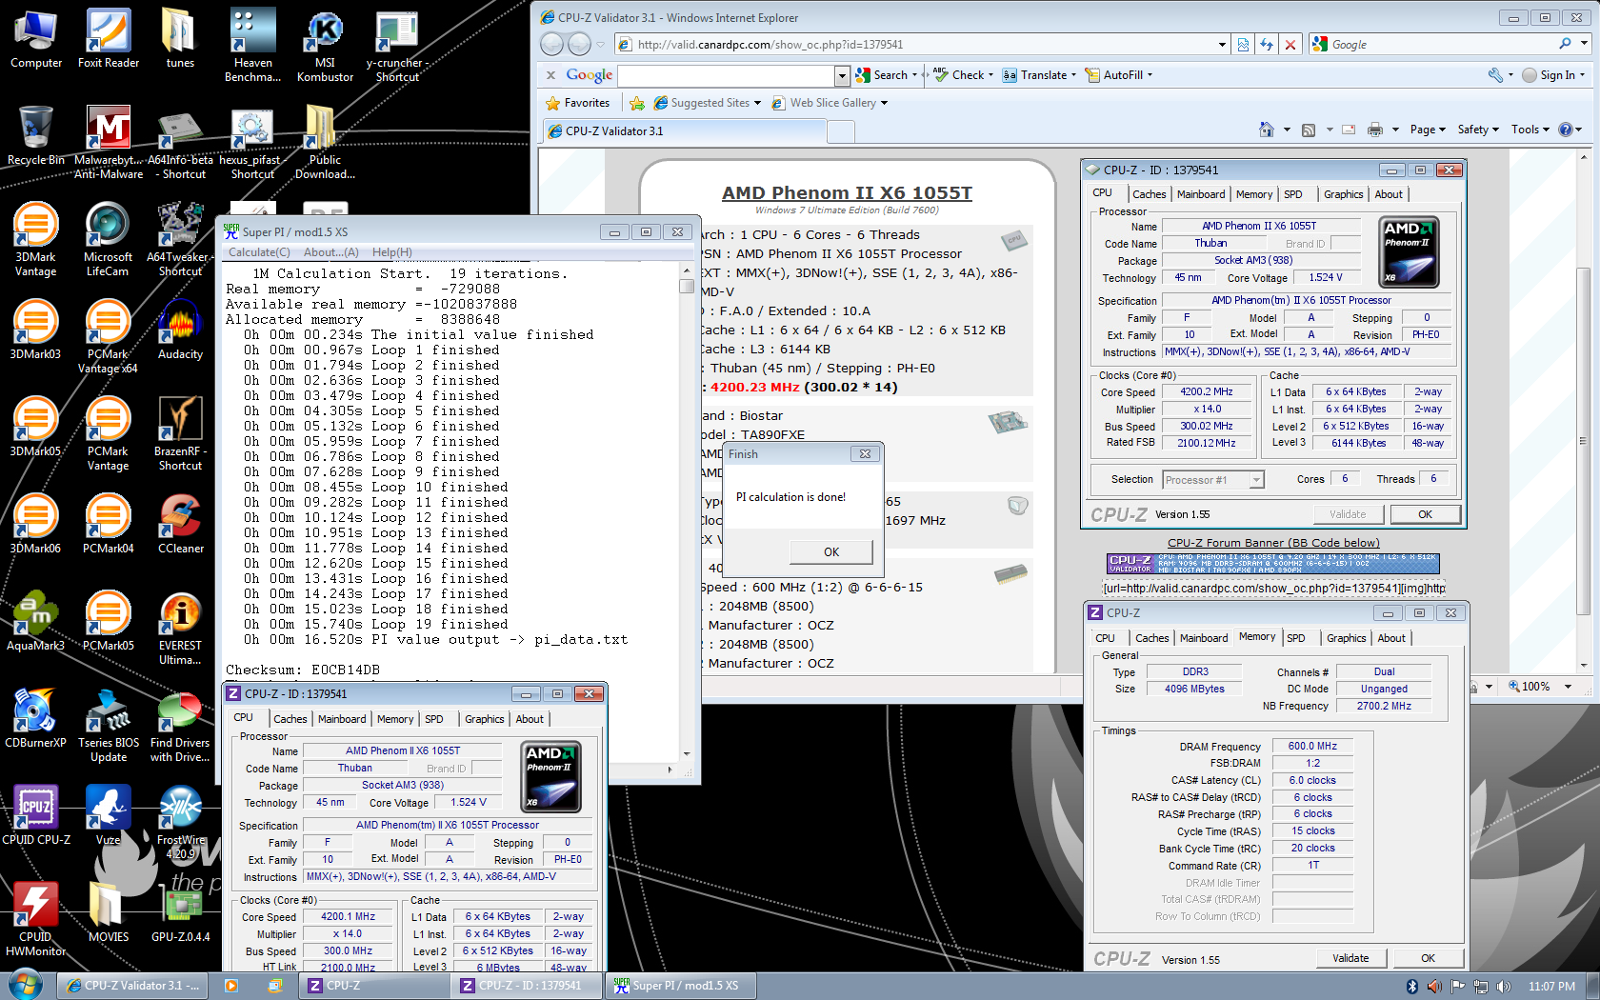Open the SPD tab in top-right CPU-Z
Screen dimensions: 1600x1000
(x=1293, y=194)
